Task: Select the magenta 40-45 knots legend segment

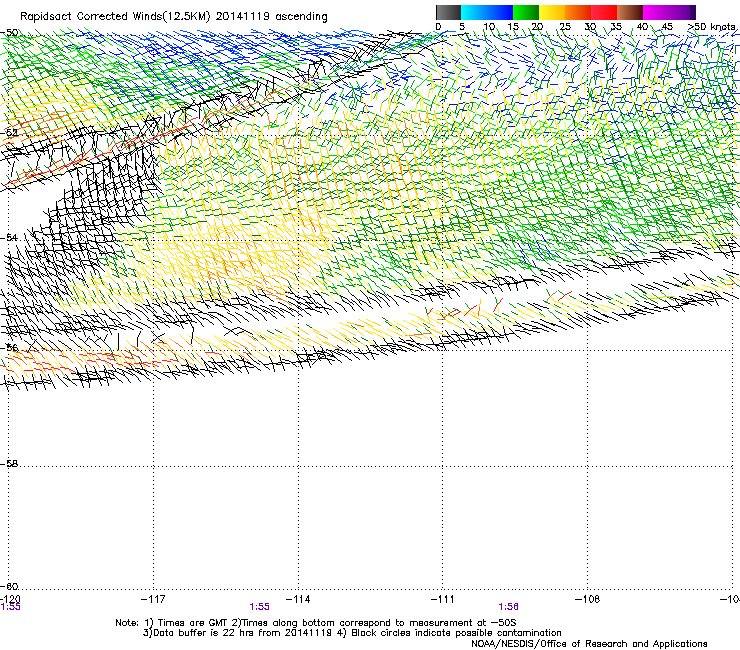Action: click(x=656, y=12)
